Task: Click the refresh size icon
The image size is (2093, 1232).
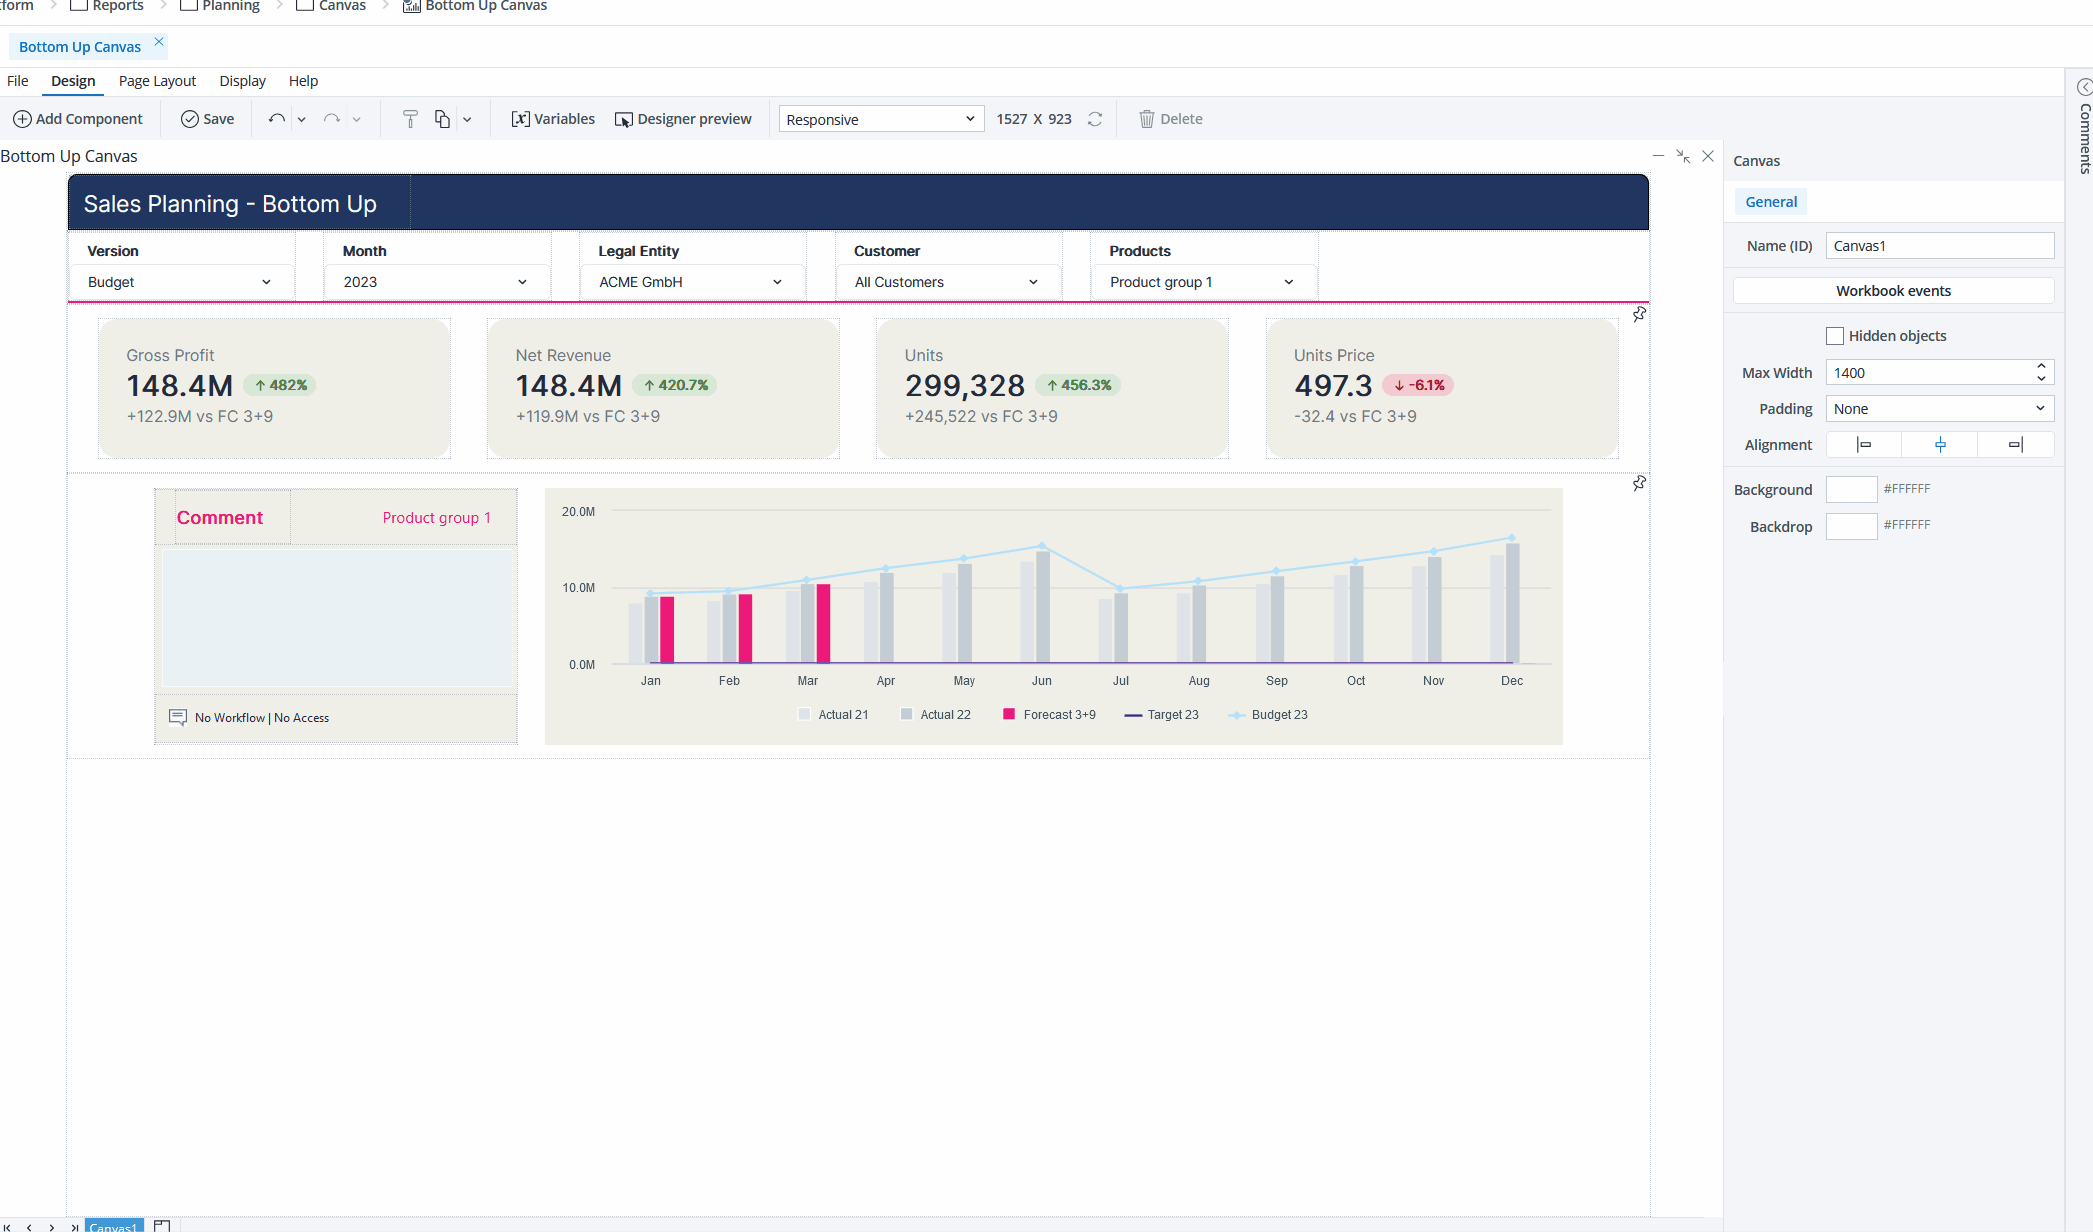Action: (1095, 119)
